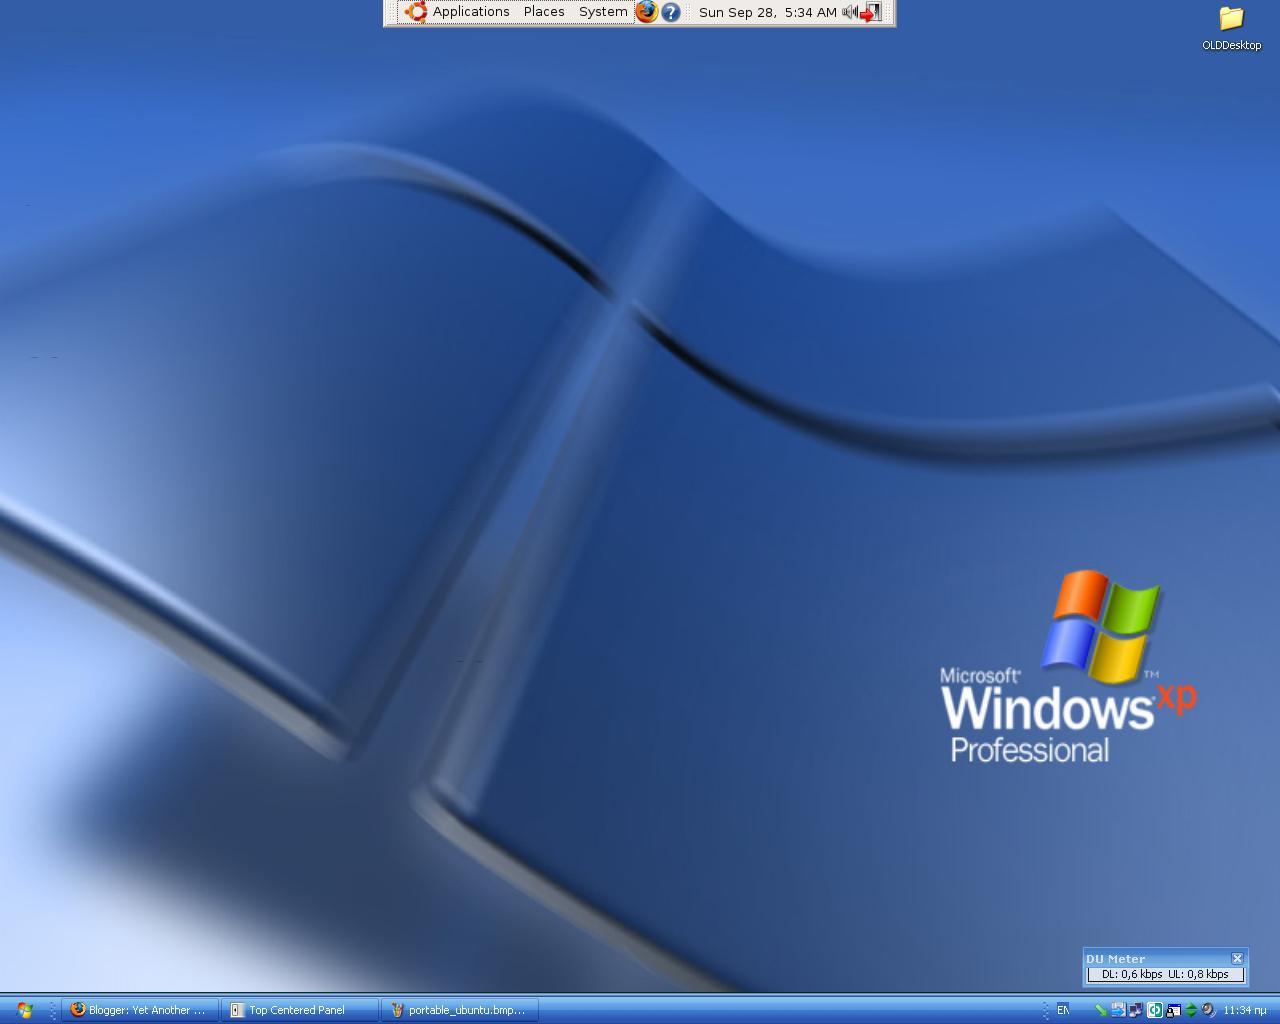Click the network computers tray icon
The width and height of the screenshot is (1280, 1024).
(1136, 1010)
